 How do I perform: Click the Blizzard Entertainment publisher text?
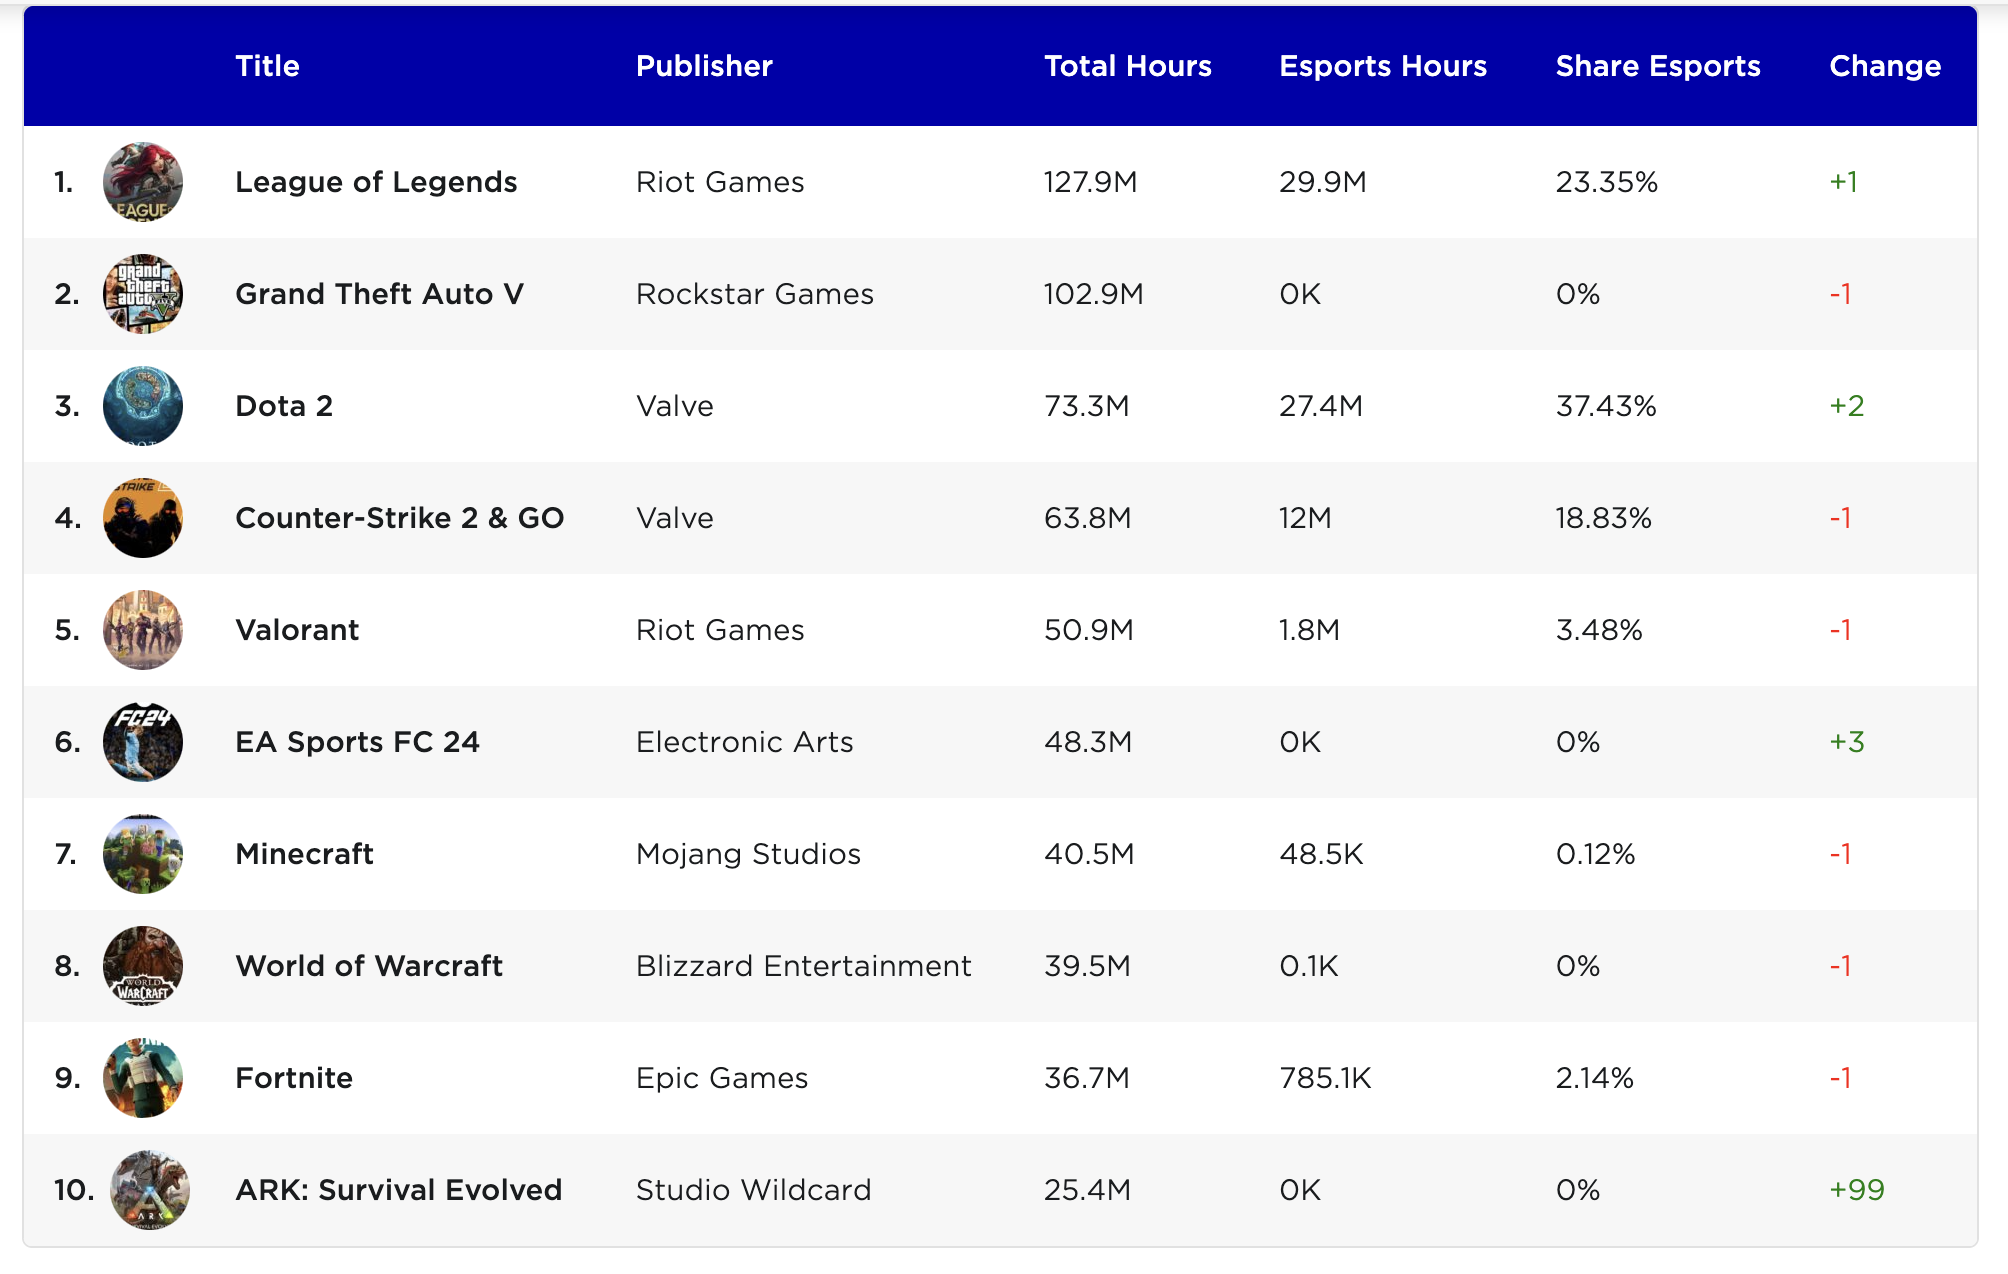803,966
